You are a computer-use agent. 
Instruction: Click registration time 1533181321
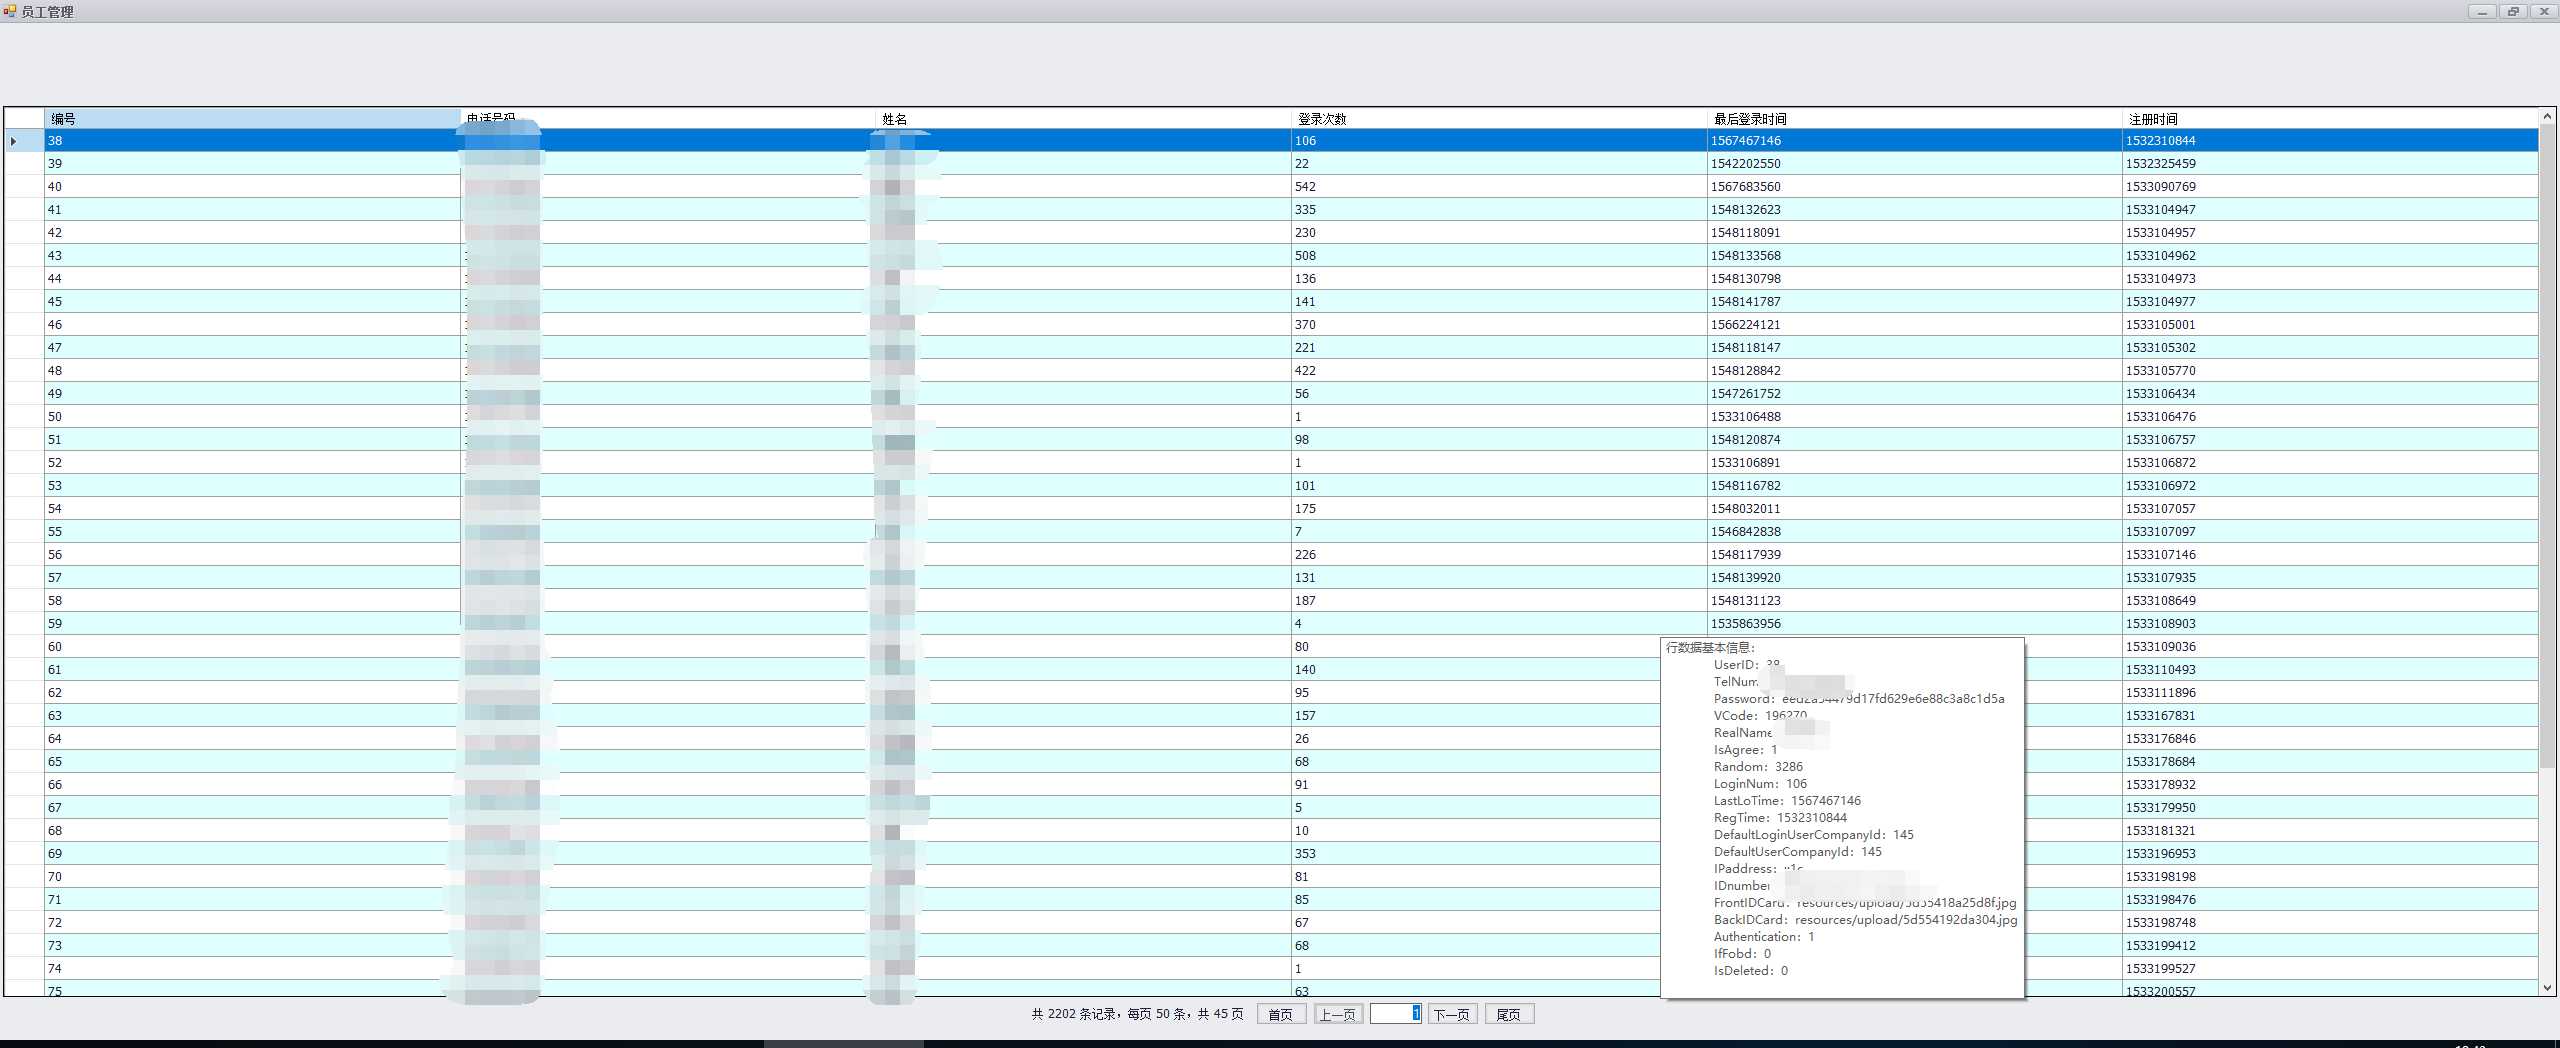coord(2330,830)
